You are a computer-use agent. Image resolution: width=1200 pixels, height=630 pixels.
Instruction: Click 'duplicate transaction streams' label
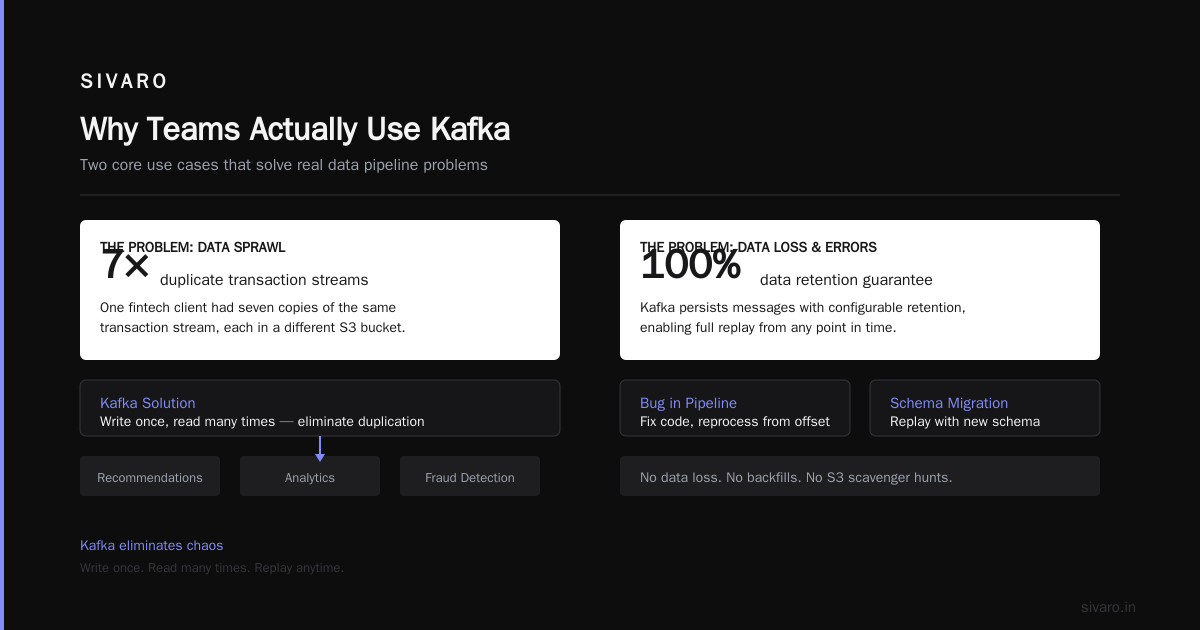click(x=264, y=280)
